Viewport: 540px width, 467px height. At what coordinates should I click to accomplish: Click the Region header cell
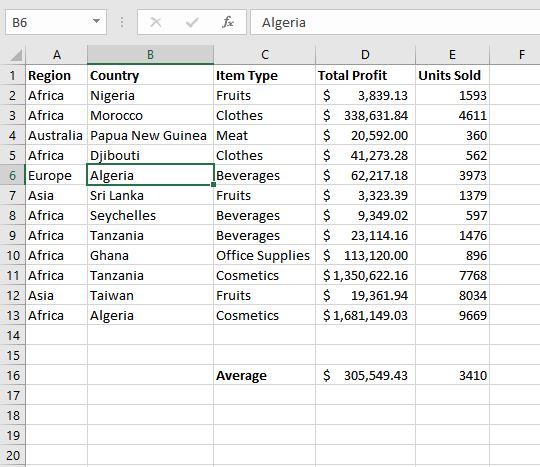pos(56,75)
